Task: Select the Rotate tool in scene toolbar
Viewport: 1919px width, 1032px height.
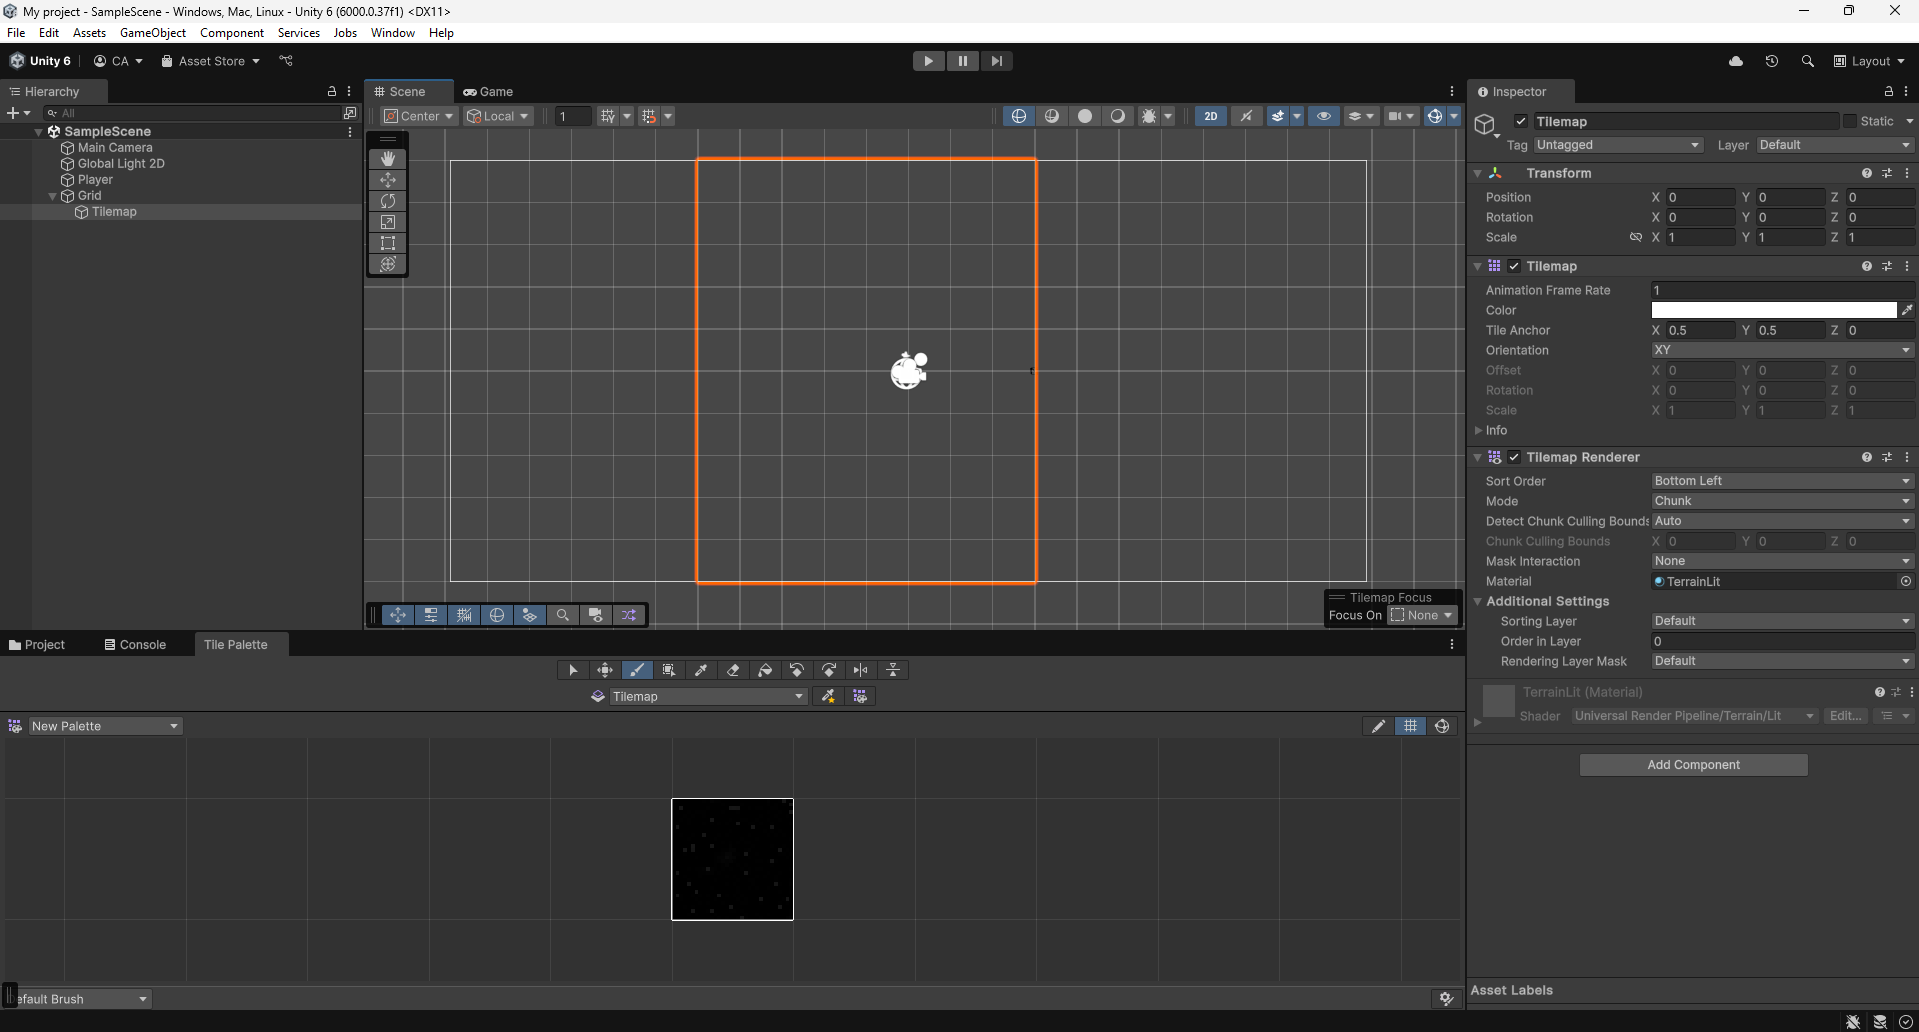Action: [388, 201]
